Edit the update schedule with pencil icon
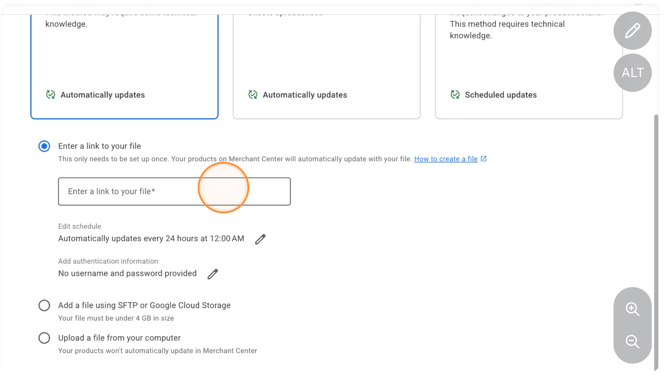 [260, 239]
